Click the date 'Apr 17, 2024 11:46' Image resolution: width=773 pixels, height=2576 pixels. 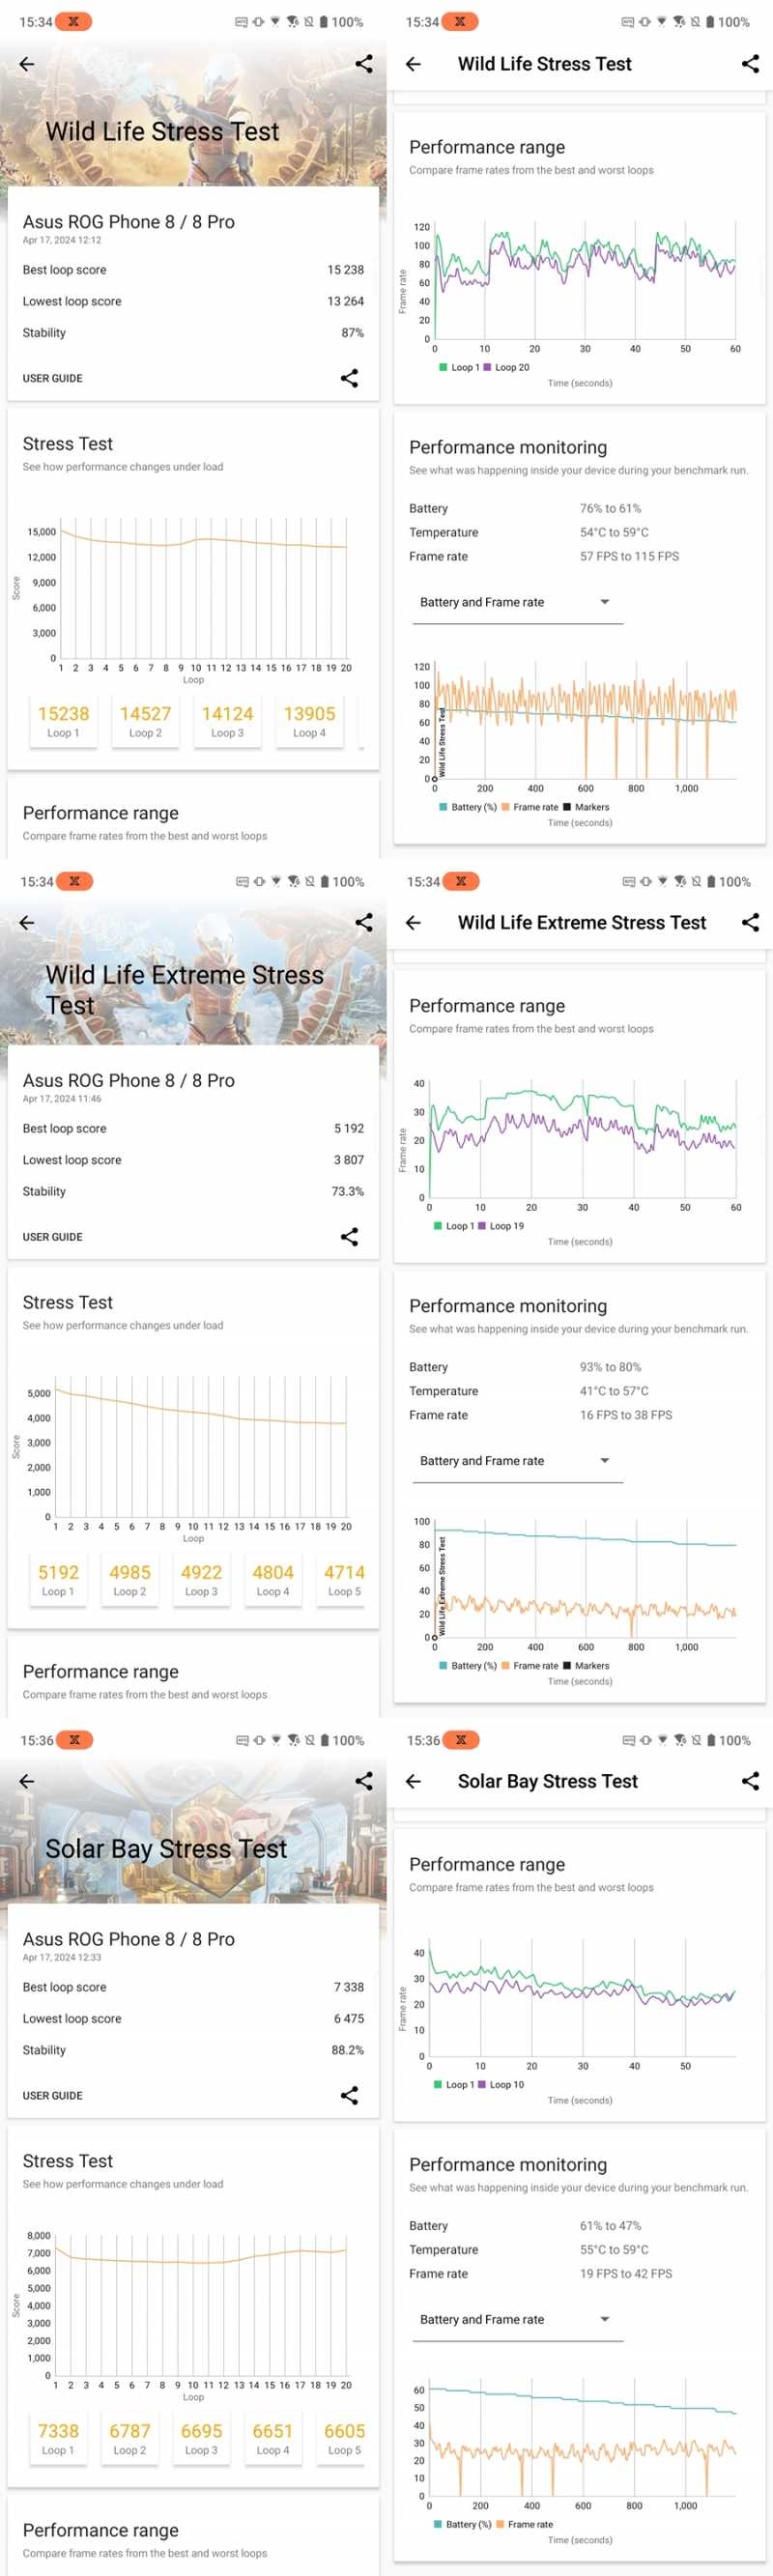(62, 1098)
